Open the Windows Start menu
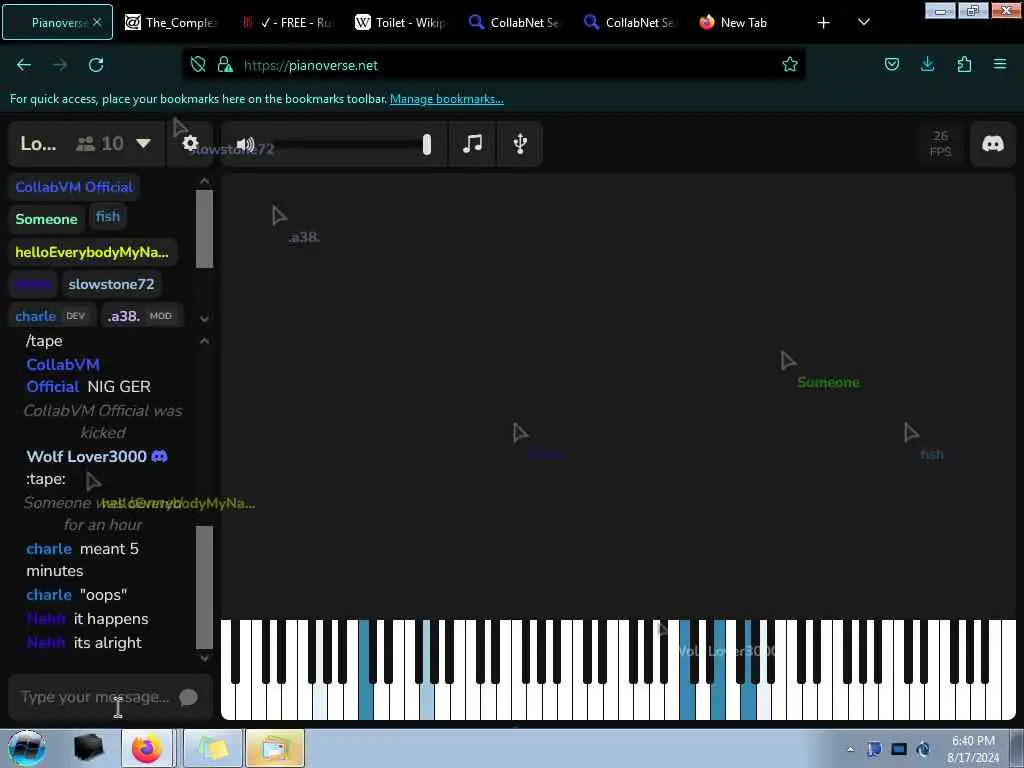 (26, 748)
